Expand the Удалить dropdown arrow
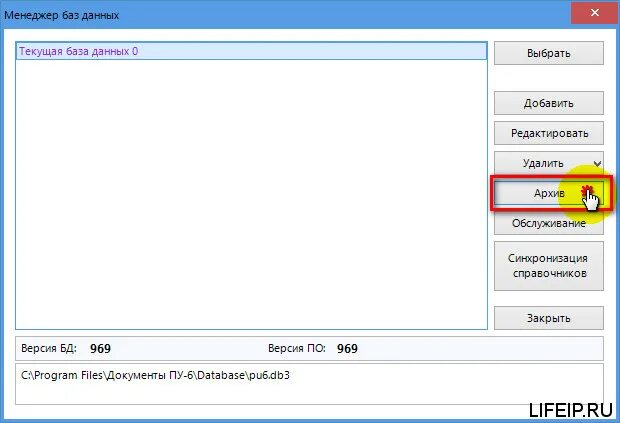 tap(597, 163)
